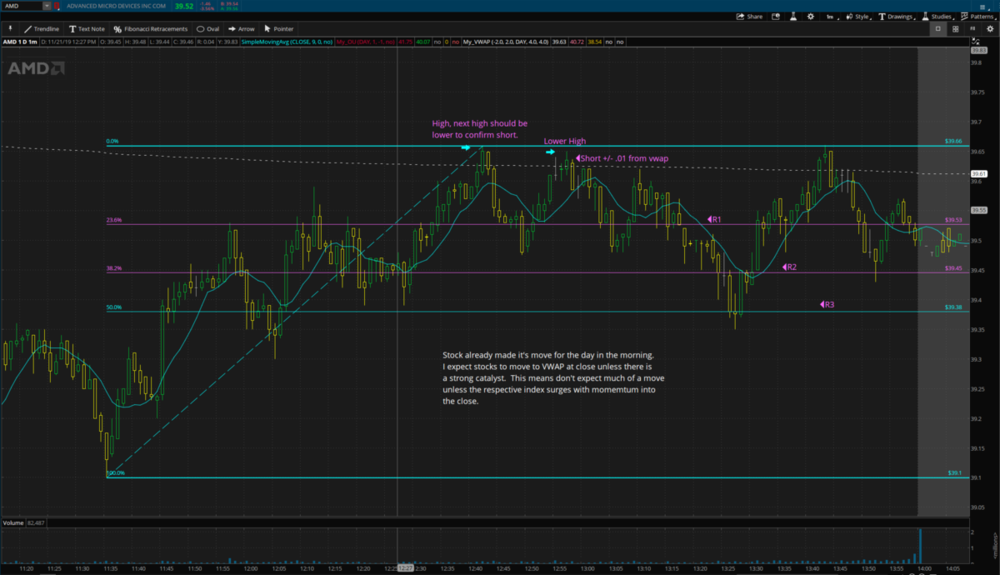Switch to the Pointer tool

279,29
